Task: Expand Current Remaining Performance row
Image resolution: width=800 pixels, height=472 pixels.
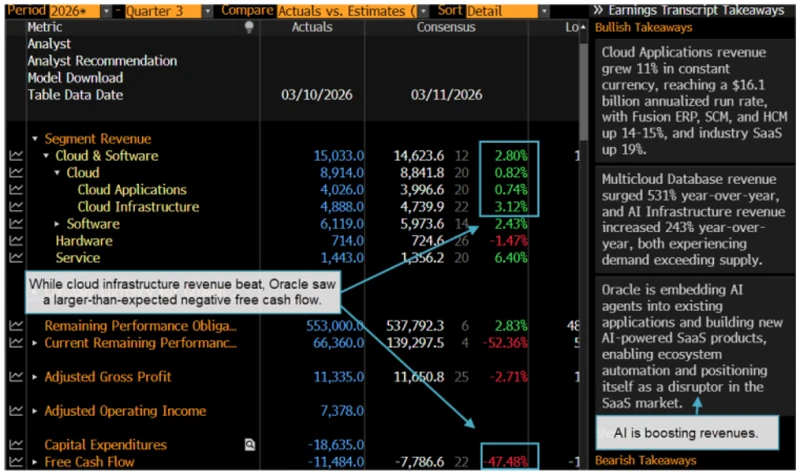Action: pos(35,343)
